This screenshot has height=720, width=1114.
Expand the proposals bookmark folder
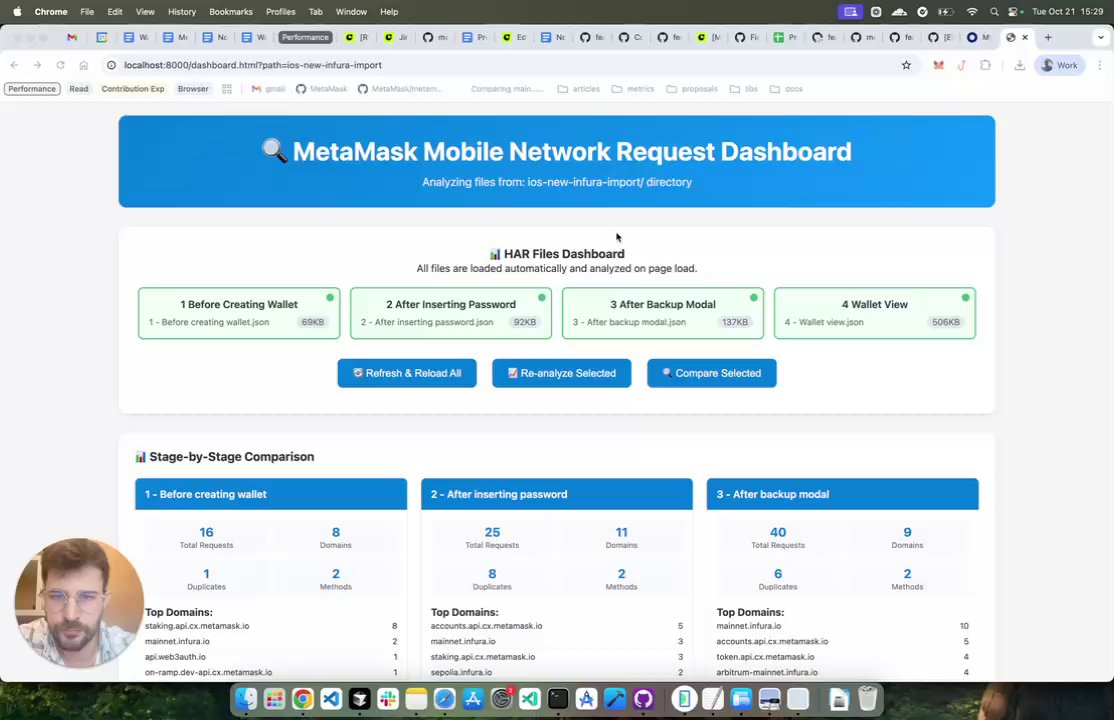(692, 89)
